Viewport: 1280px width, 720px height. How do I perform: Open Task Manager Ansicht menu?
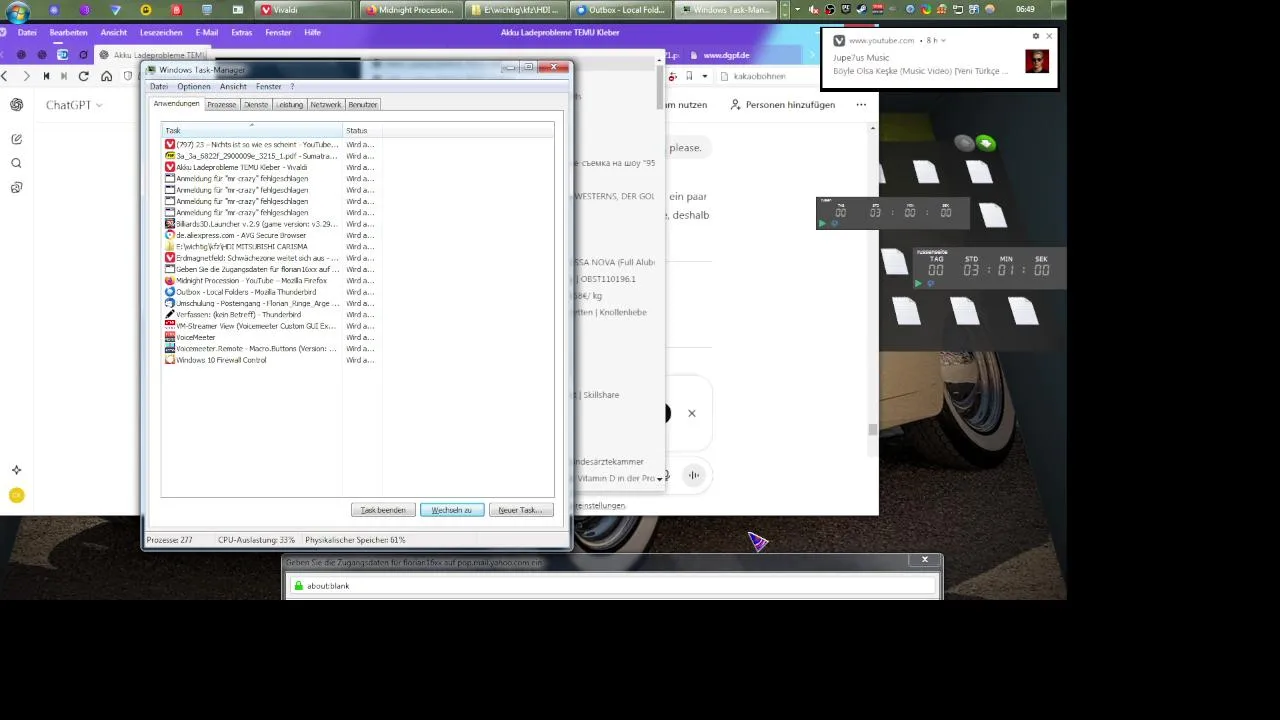click(233, 87)
